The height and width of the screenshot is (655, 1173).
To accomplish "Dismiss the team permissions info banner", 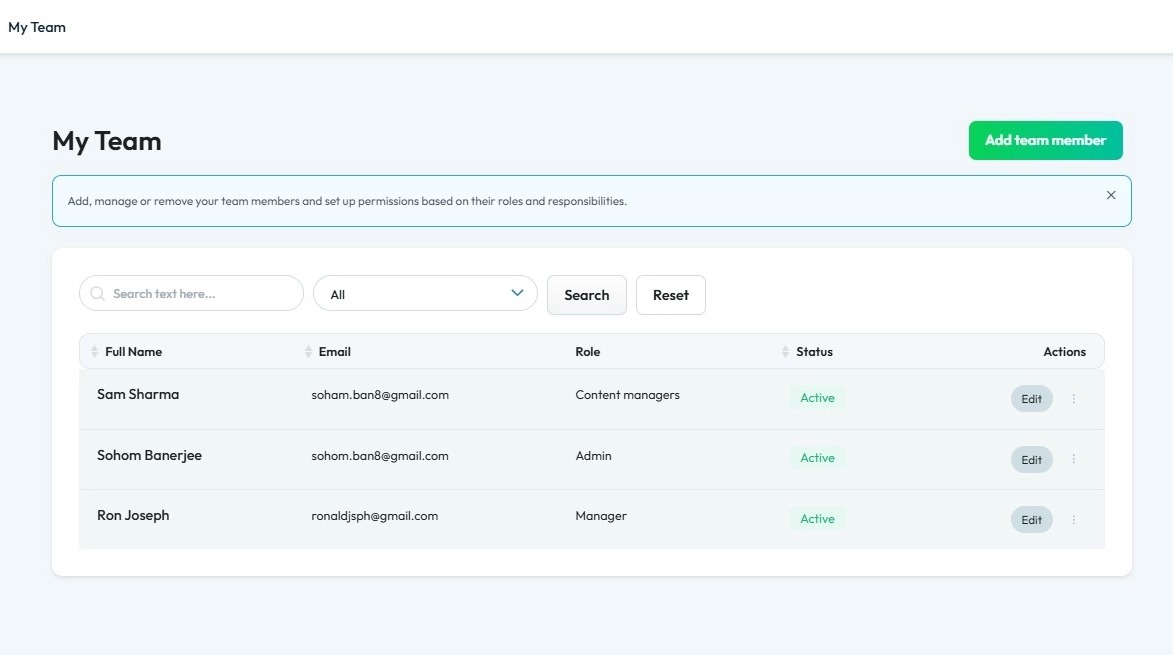I will point(1111,196).
